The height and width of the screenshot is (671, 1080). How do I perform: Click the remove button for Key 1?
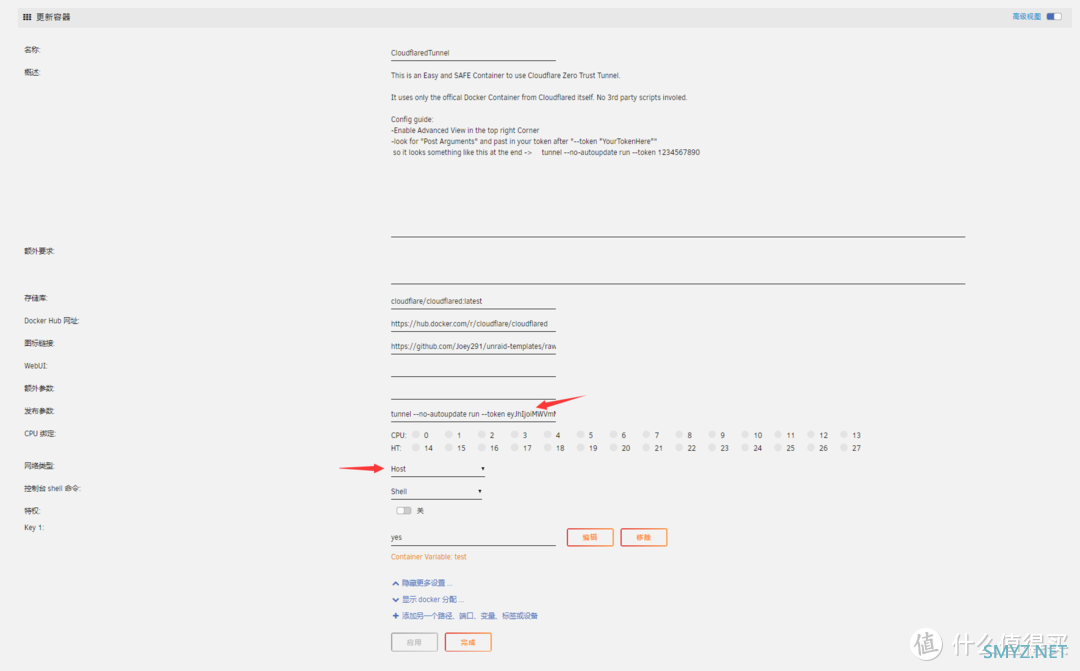point(643,537)
